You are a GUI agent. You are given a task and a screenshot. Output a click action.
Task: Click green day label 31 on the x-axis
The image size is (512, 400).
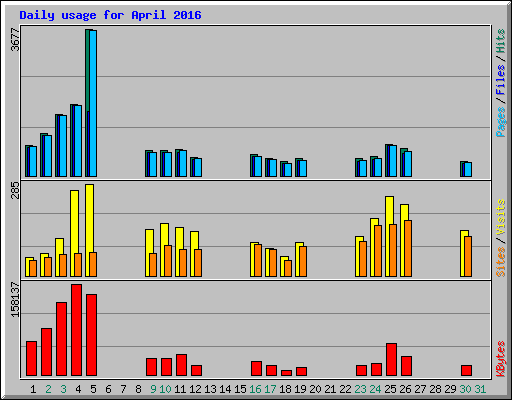(480, 389)
